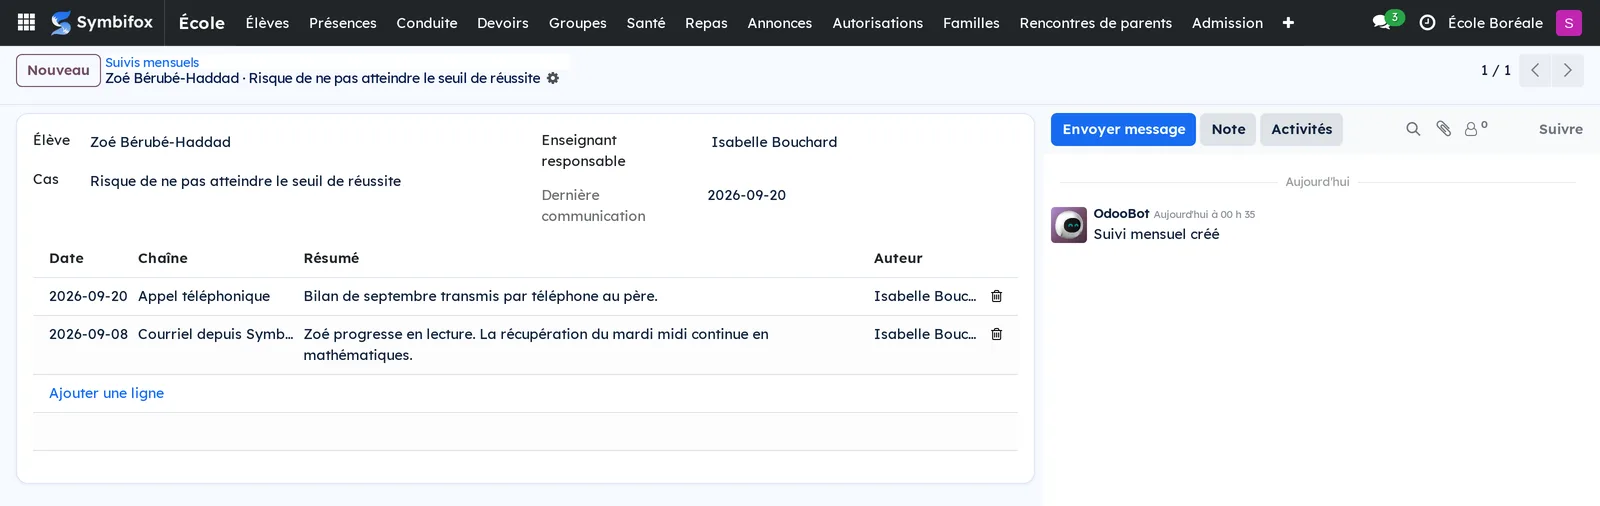The width and height of the screenshot is (1600, 506).
Task: Open Rencontres de parents menu
Action: click(1096, 22)
